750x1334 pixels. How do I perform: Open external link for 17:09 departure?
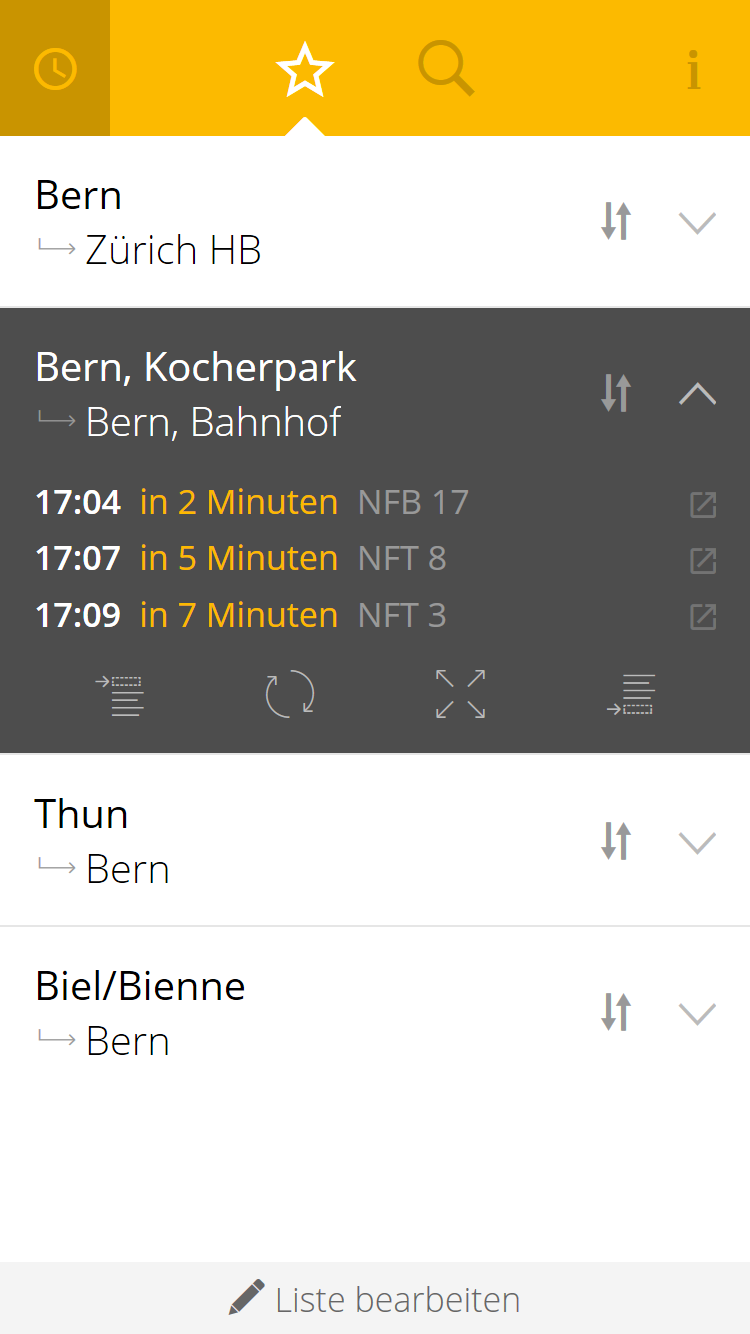[703, 617]
